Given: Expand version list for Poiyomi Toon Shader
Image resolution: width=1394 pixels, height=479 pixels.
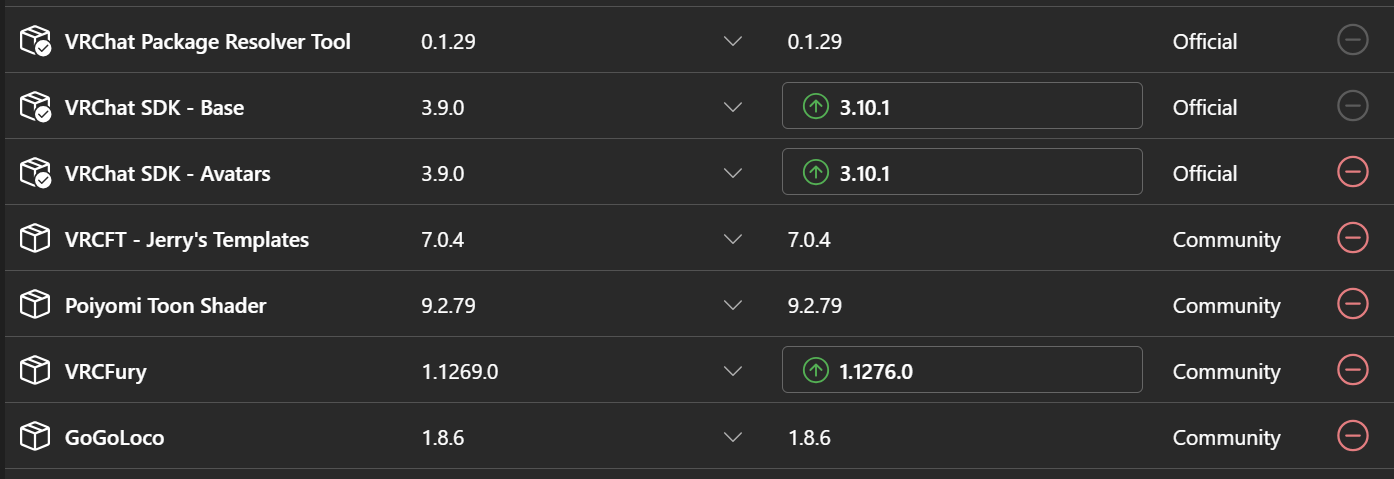Looking at the screenshot, I should 733,305.
